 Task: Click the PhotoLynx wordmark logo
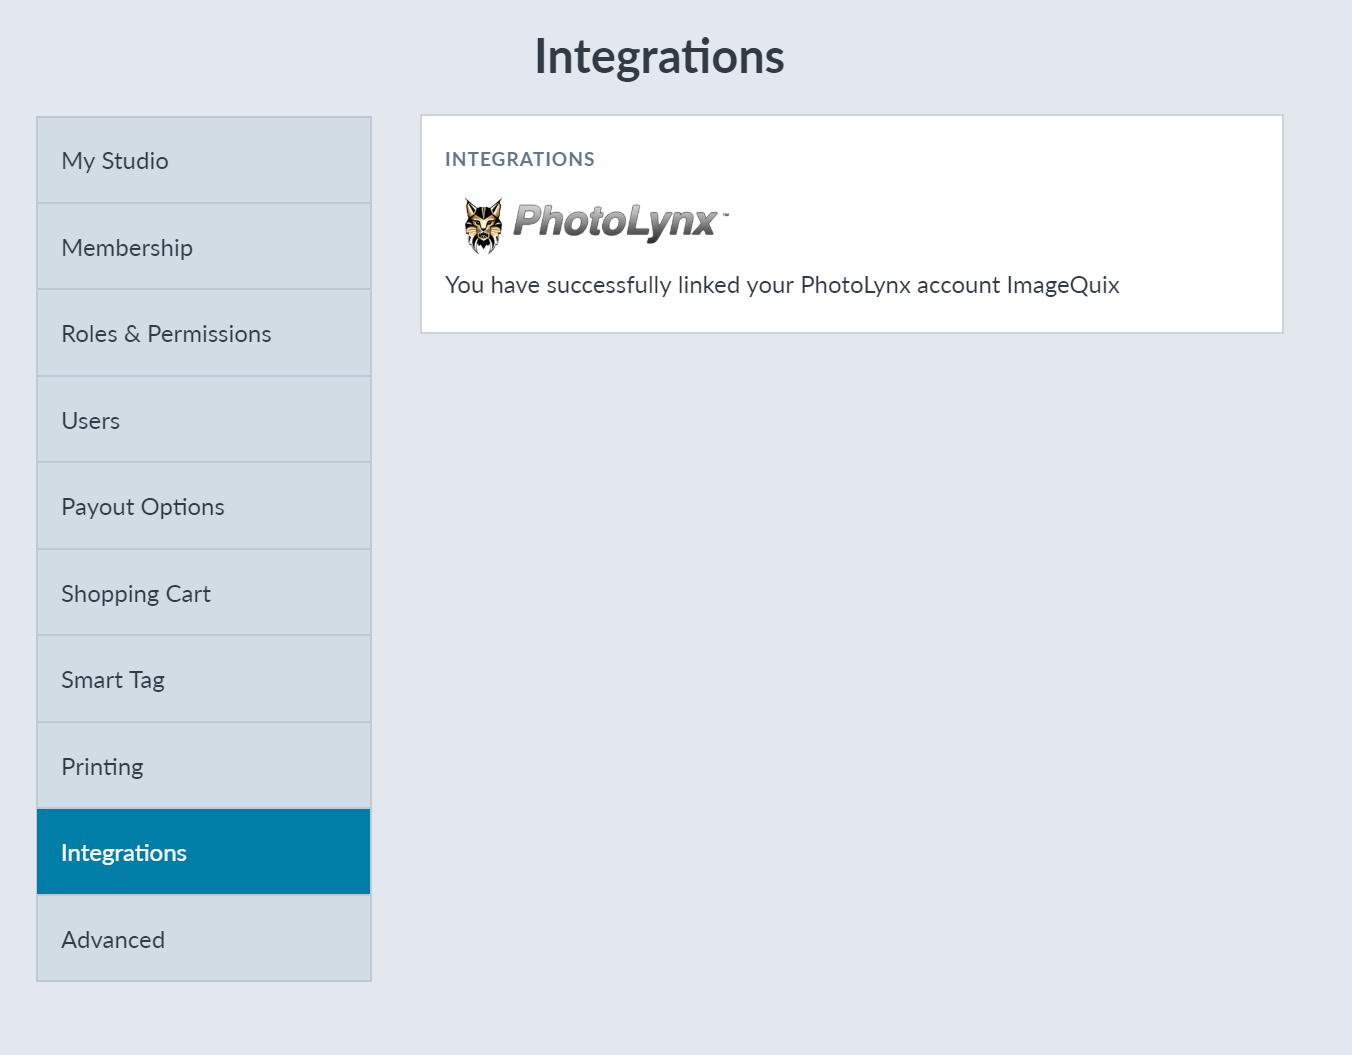(x=620, y=221)
